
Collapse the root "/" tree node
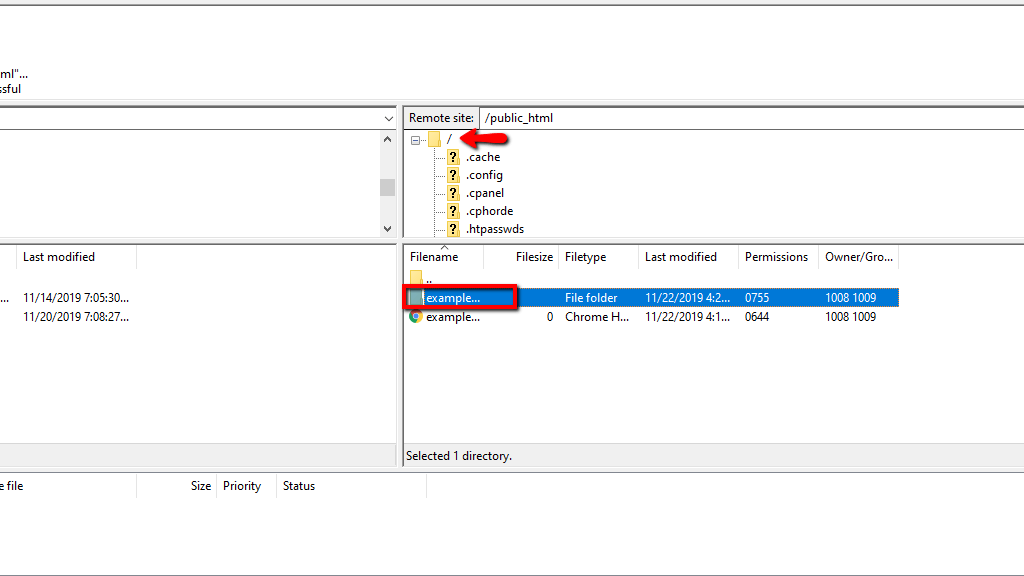pyautogui.click(x=415, y=140)
